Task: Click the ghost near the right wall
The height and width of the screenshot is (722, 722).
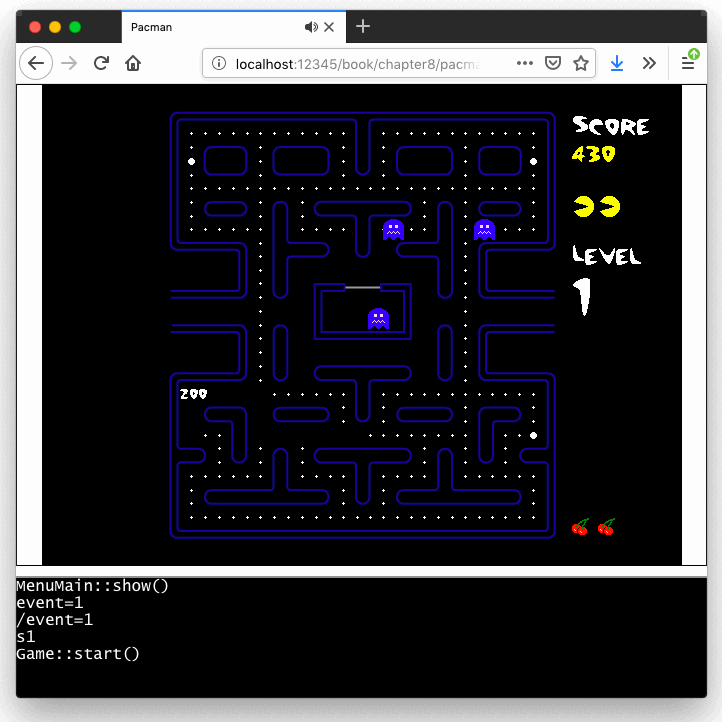Action: tap(484, 230)
